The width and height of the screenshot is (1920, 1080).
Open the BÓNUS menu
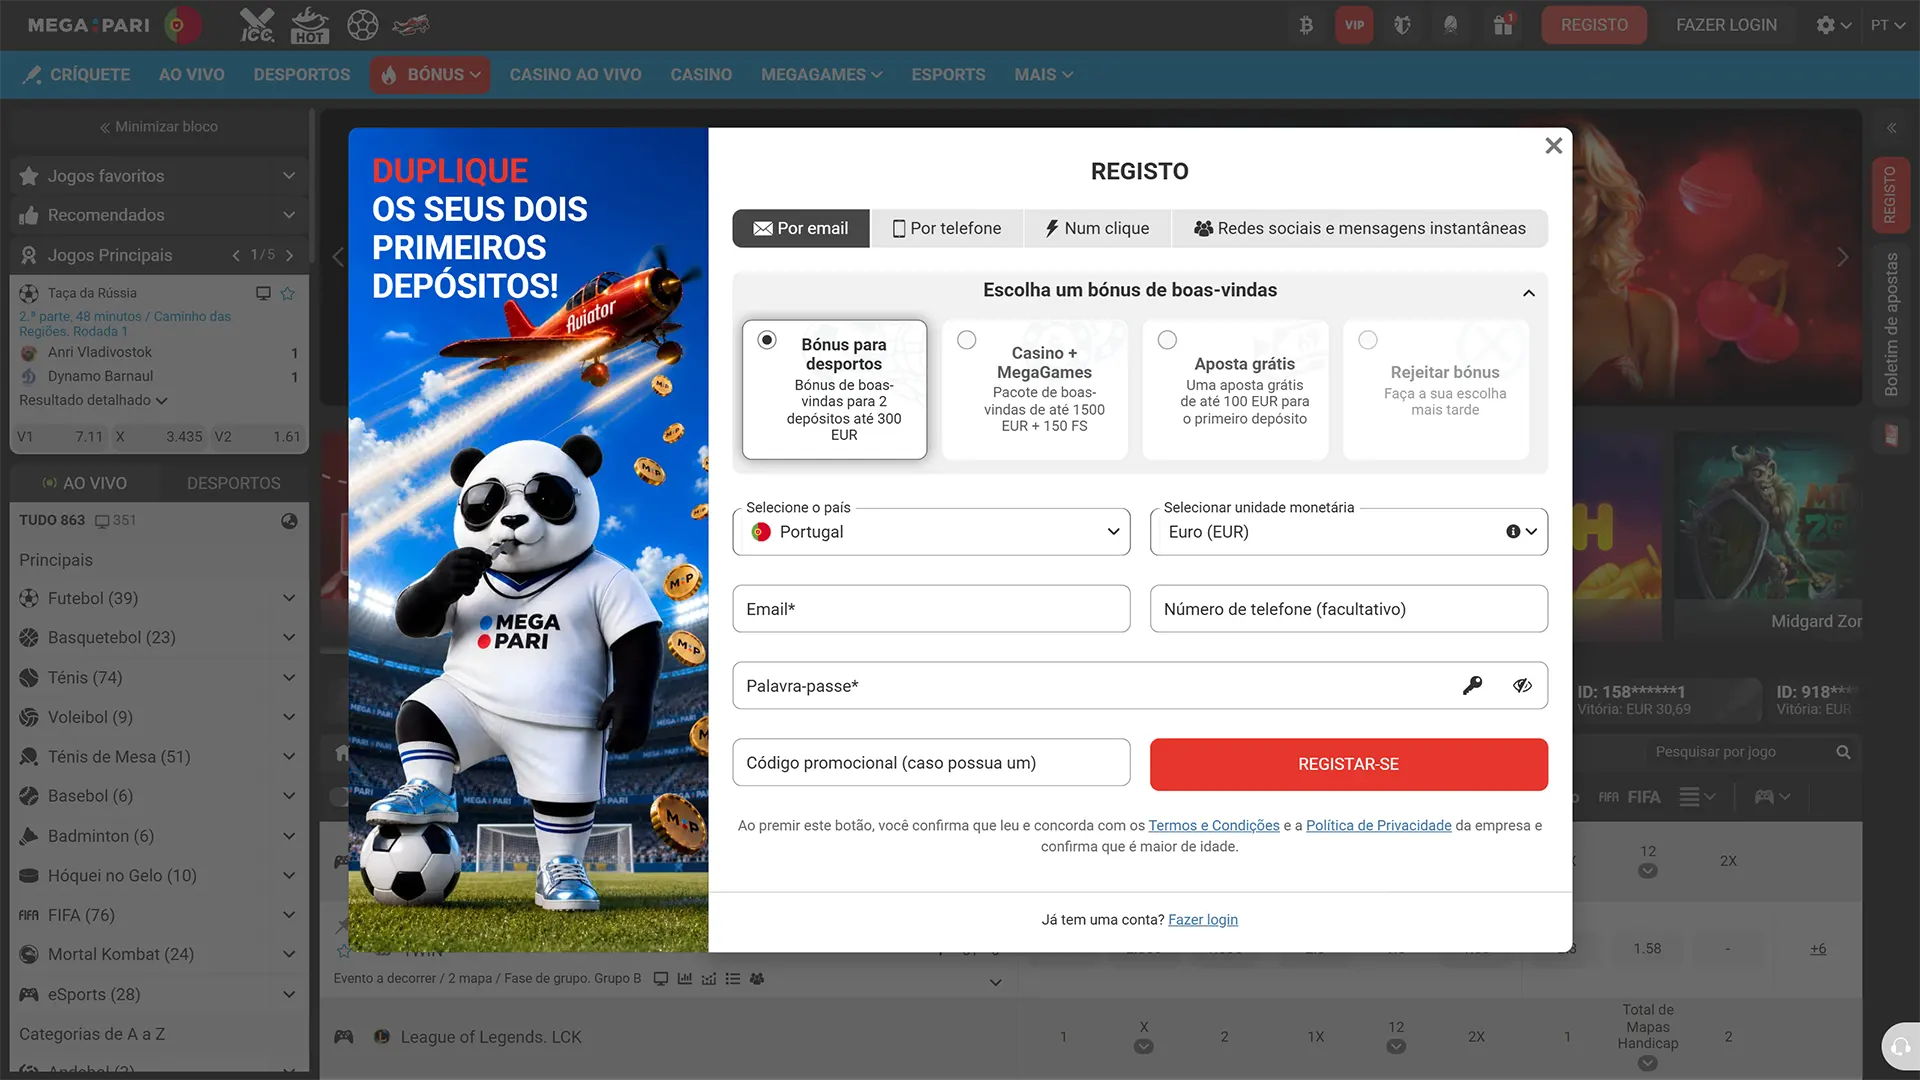point(430,74)
